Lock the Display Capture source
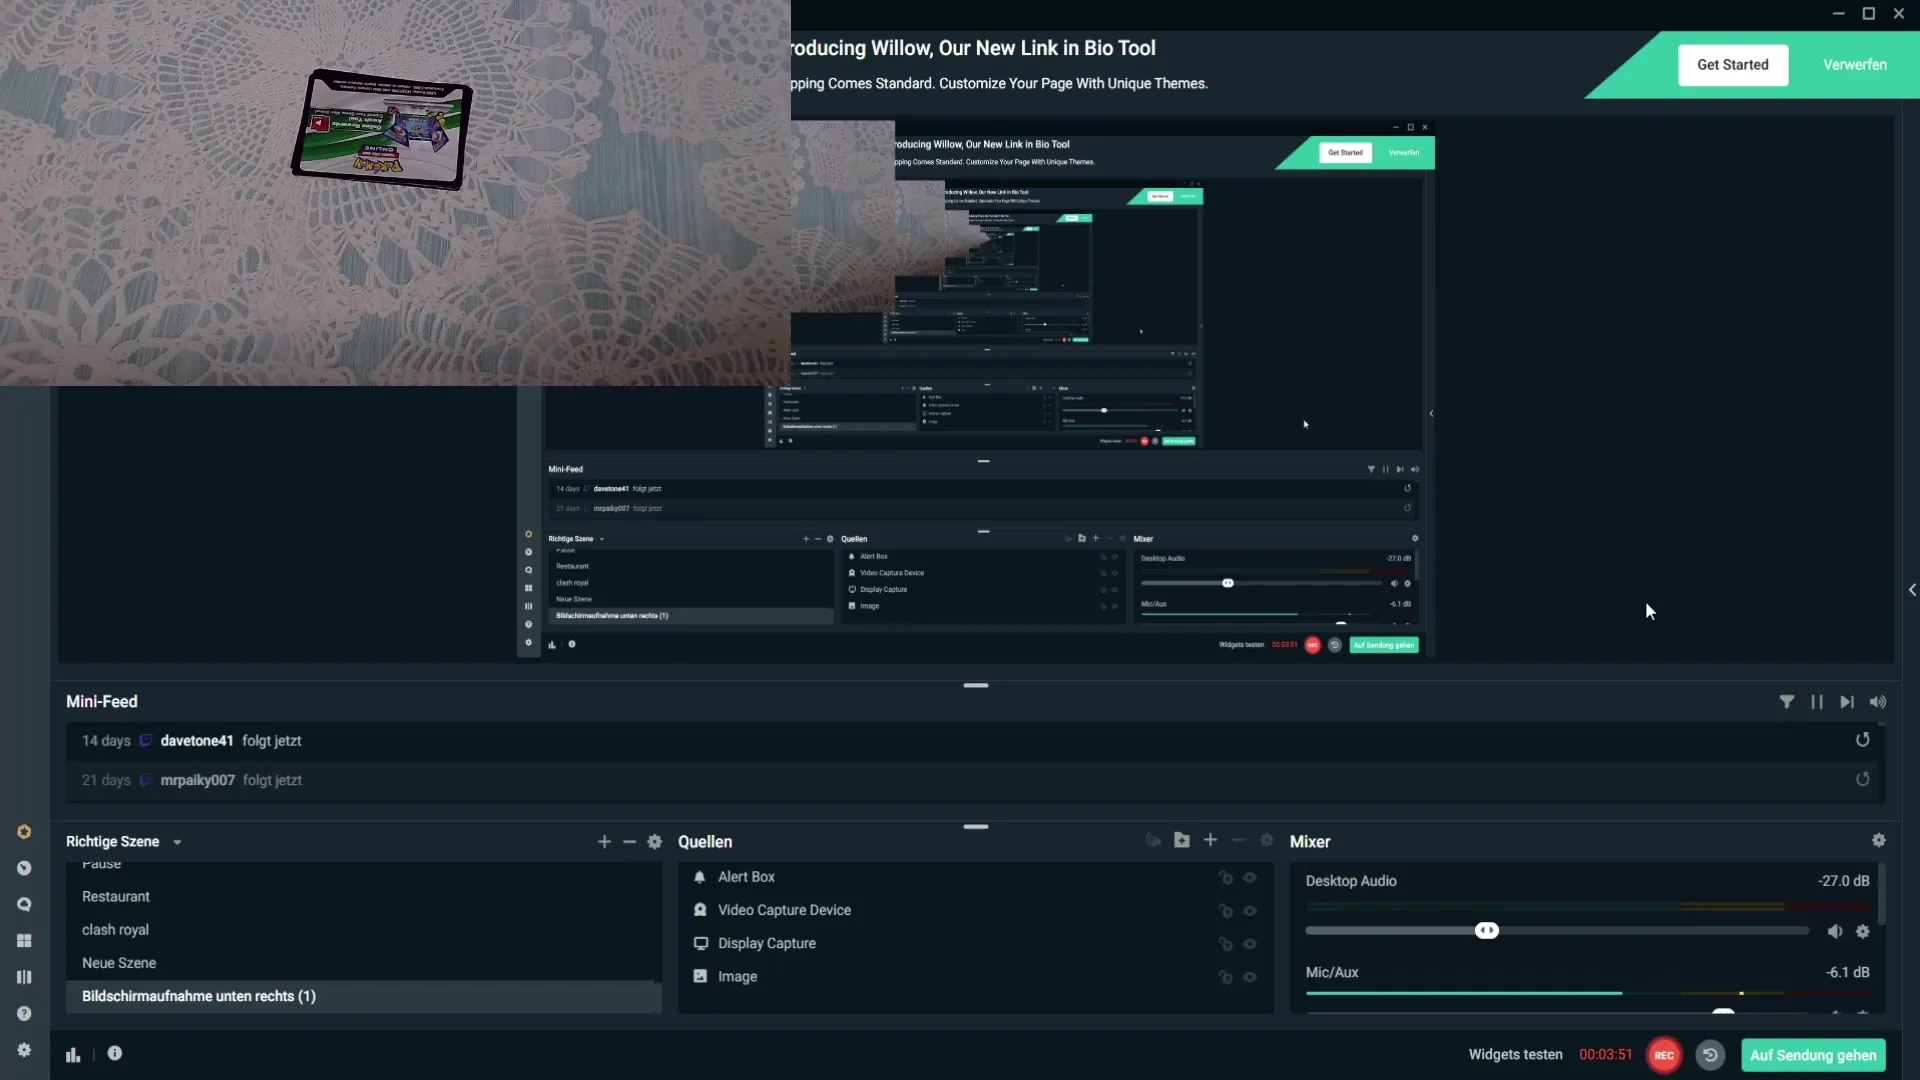 [x=1225, y=944]
